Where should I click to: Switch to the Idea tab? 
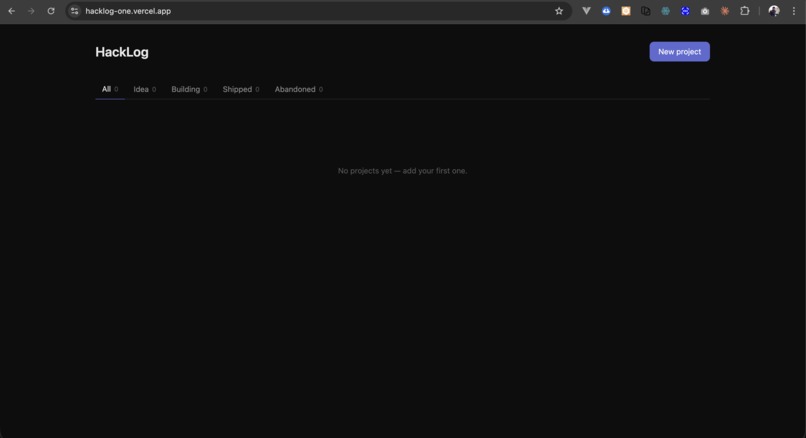click(x=144, y=89)
